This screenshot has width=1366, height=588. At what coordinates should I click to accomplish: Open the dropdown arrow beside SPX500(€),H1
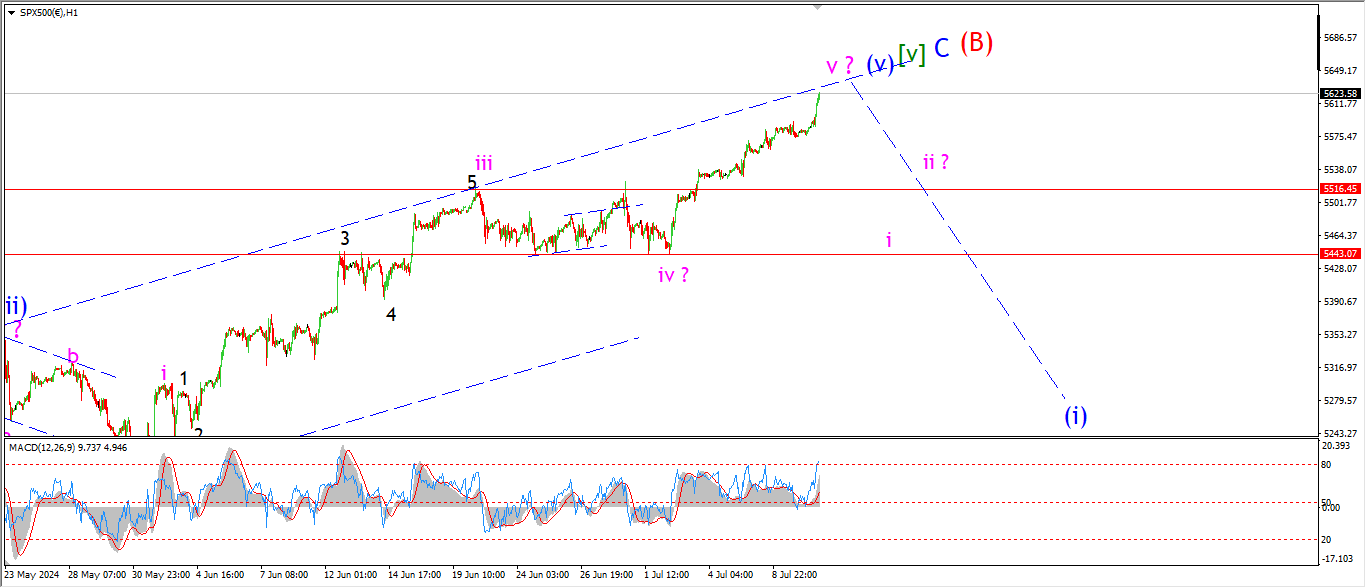pyautogui.click(x=11, y=12)
